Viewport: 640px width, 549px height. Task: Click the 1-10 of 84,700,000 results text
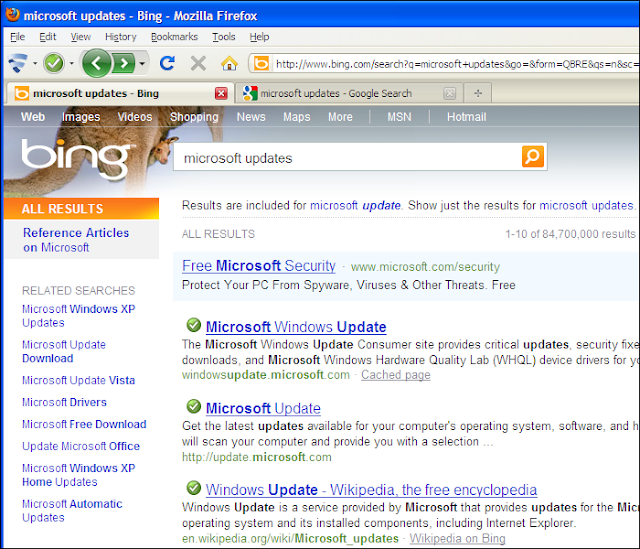coord(570,234)
